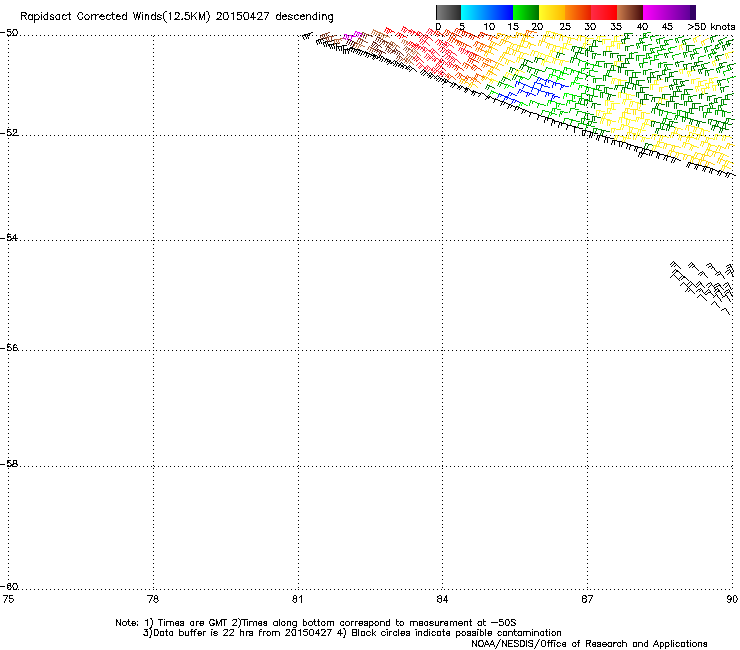This screenshot has height=650, width=740.
Task: Click the 'NOAA/NESDIS/Office of Research and Applications' credit
Action: pos(589,644)
